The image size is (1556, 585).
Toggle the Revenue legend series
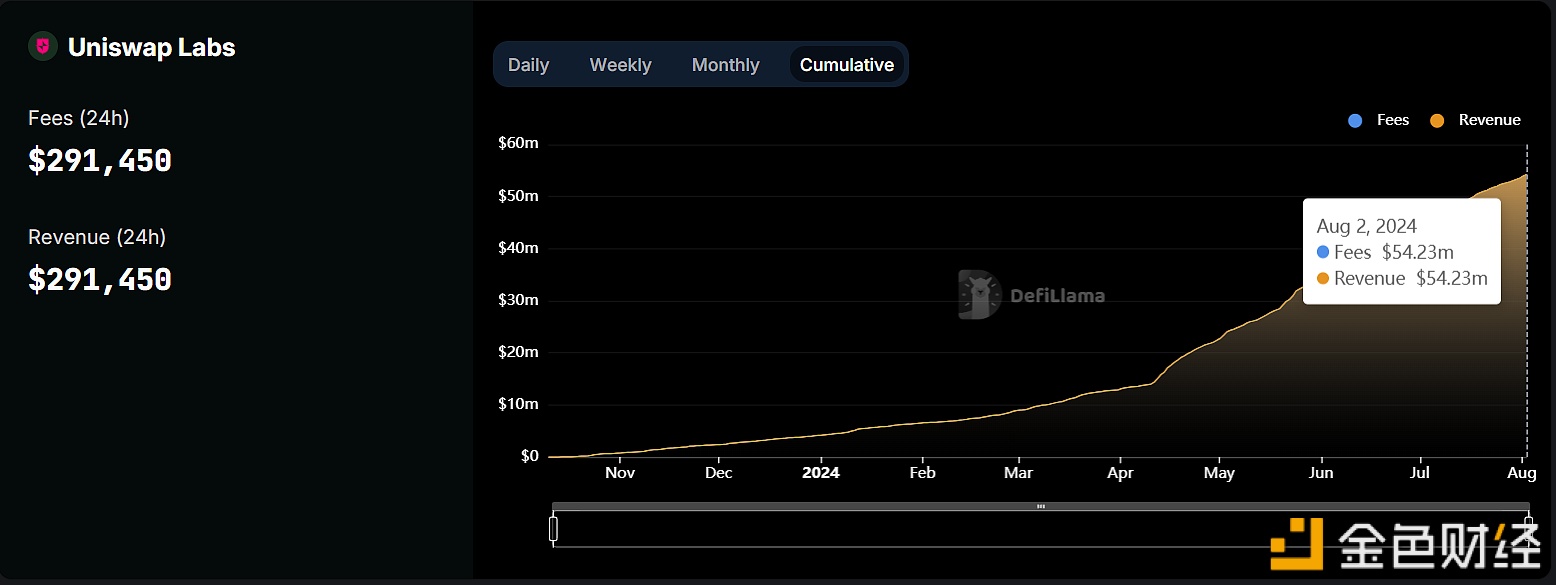[x=1476, y=120]
